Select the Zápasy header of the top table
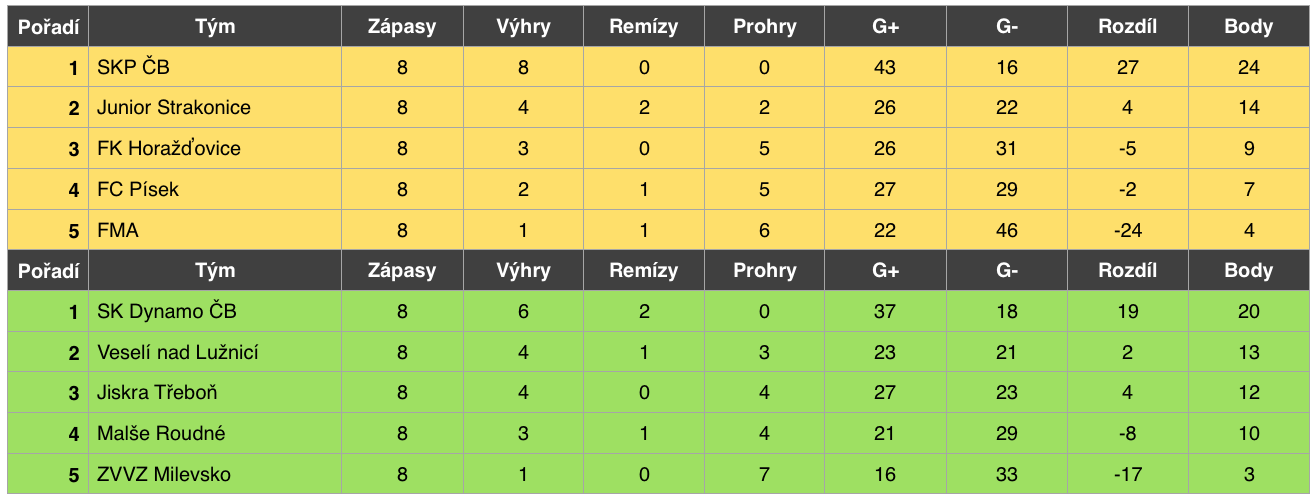Viewport: 1316px width, 502px height. (x=402, y=27)
